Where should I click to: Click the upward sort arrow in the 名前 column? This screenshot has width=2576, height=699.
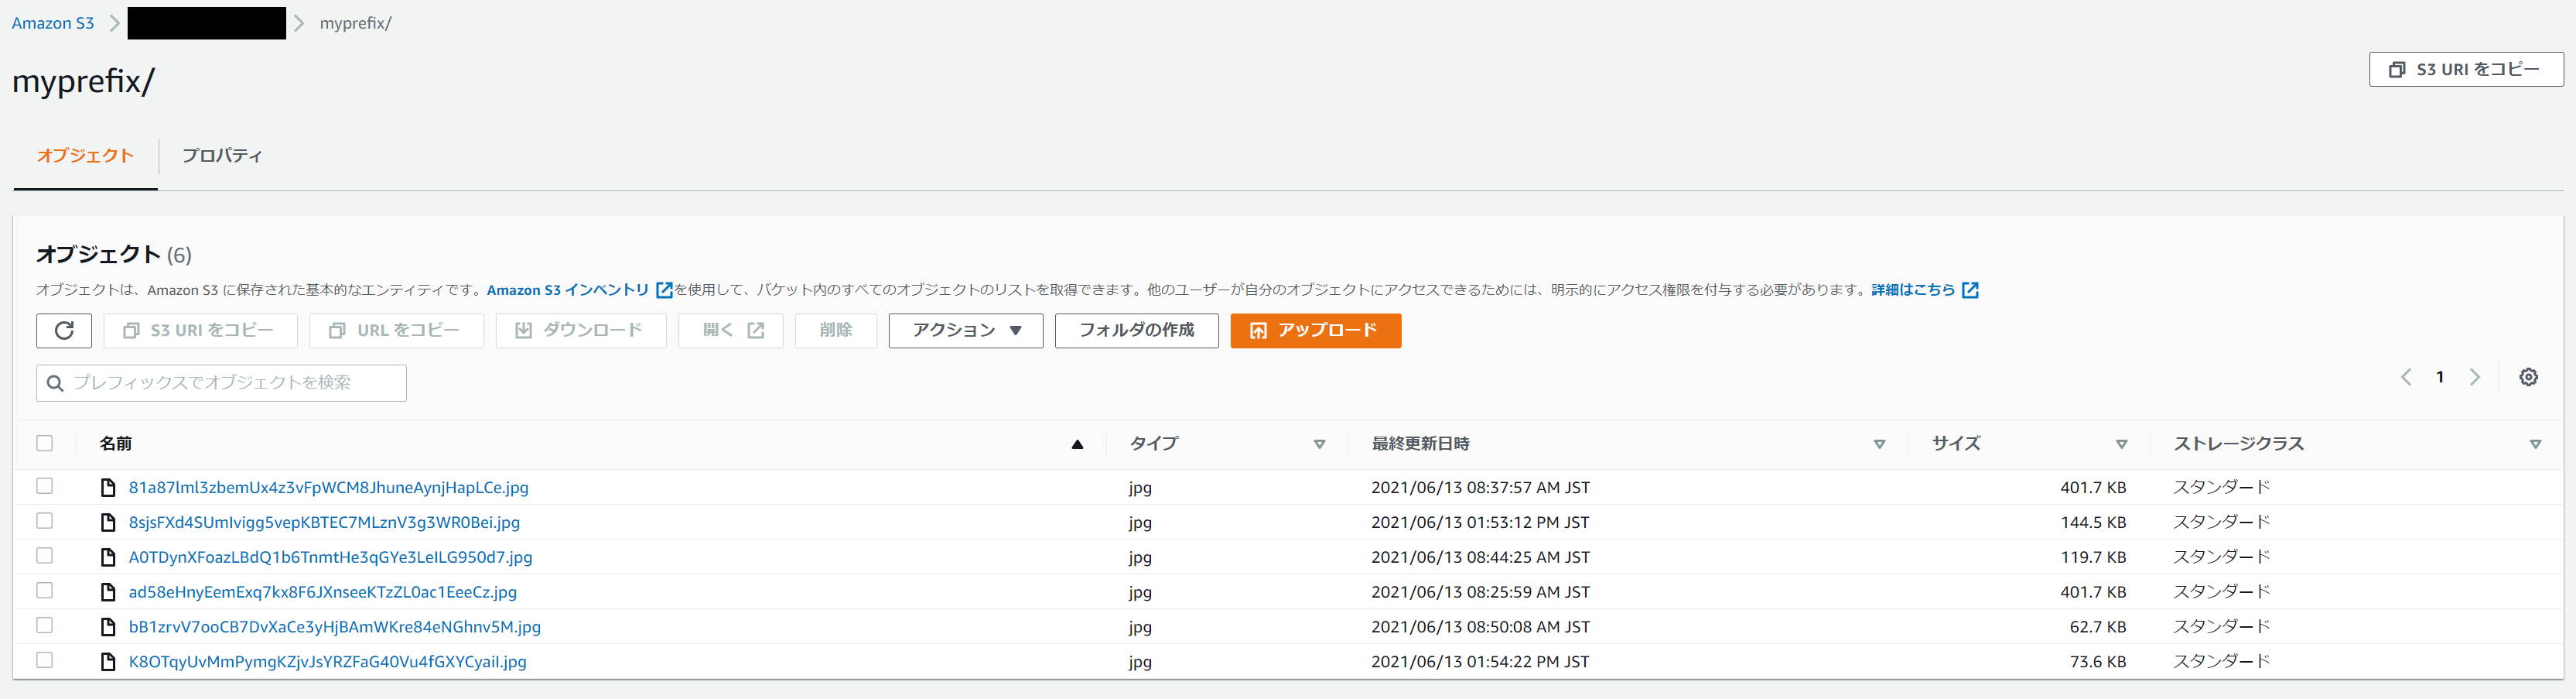1077,444
